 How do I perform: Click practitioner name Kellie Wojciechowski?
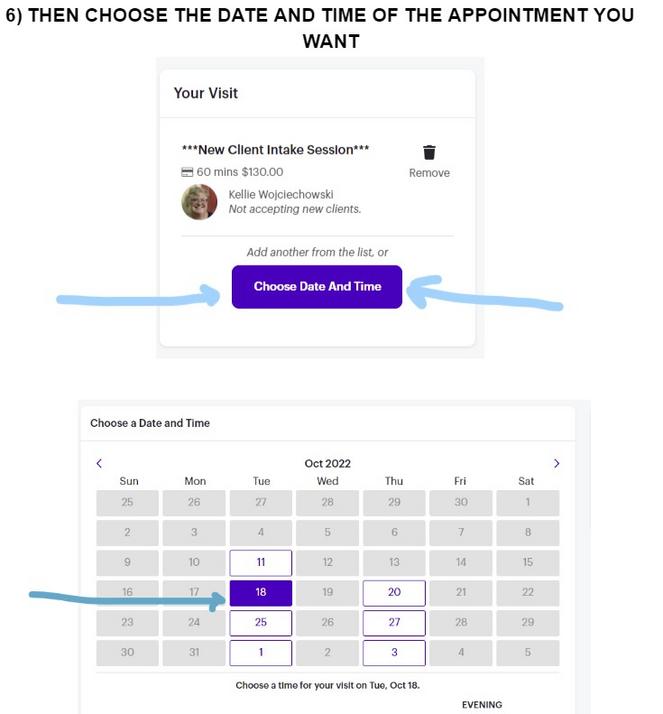click(281, 194)
